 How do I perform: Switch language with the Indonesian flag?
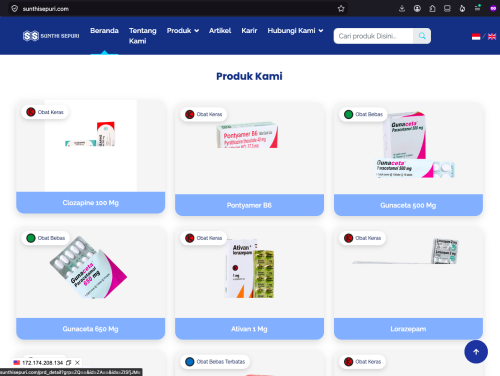pos(476,36)
